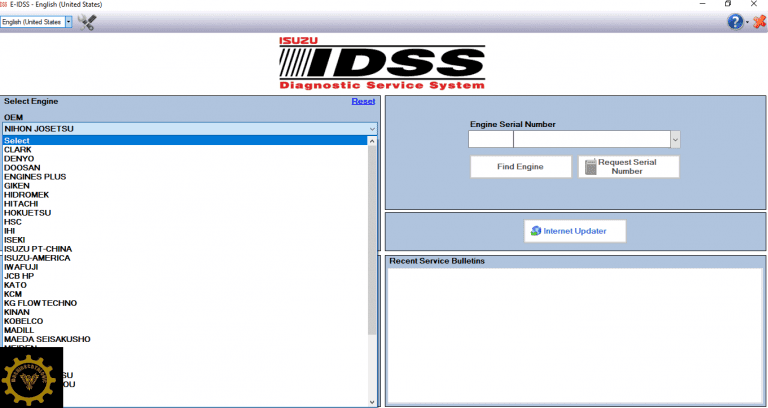This screenshot has height=408, width=768.
Task: Open the blue Help question mark icon
Action: coord(735,22)
